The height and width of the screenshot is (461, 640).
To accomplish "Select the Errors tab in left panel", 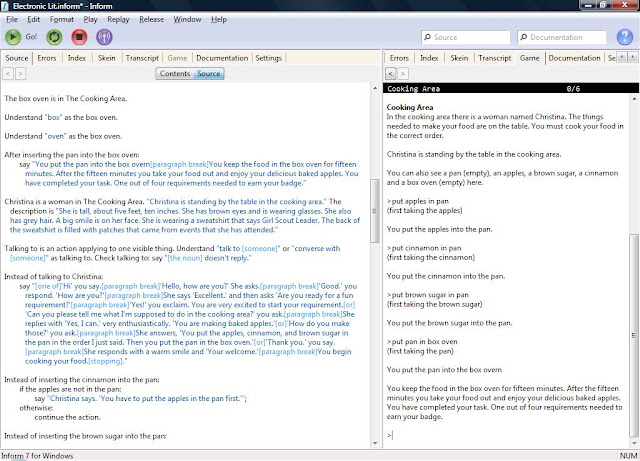I will [47, 58].
